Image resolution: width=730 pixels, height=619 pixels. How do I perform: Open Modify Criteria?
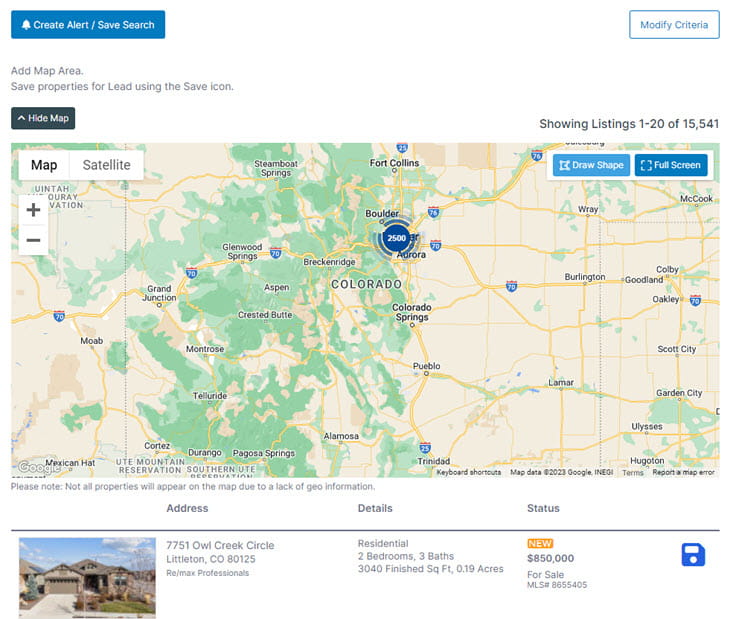tap(674, 25)
